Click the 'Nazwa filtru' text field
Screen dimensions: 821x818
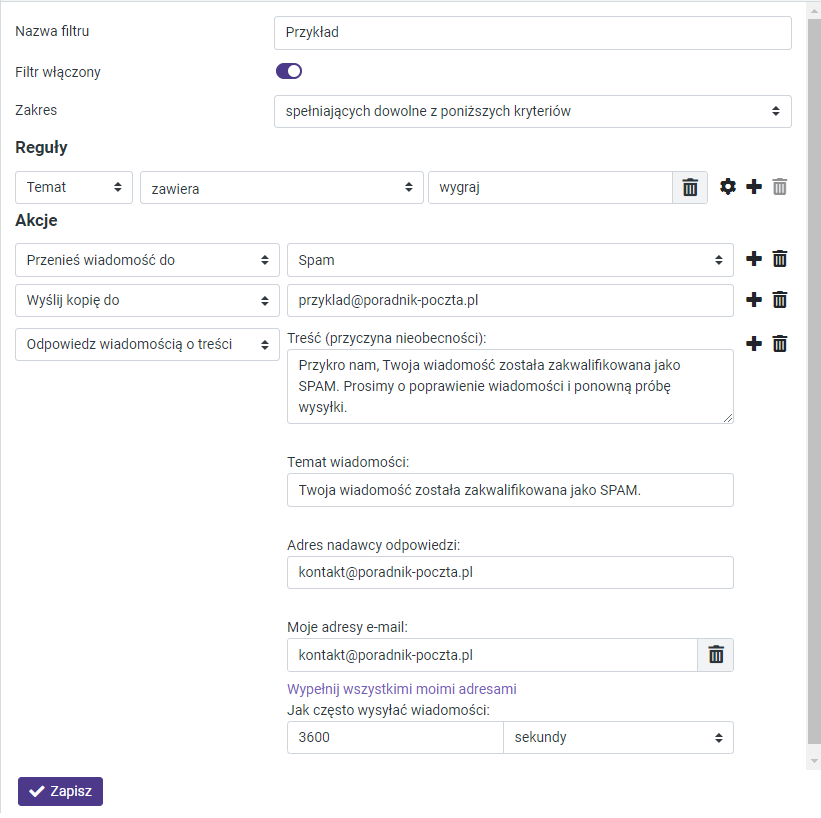click(532, 32)
